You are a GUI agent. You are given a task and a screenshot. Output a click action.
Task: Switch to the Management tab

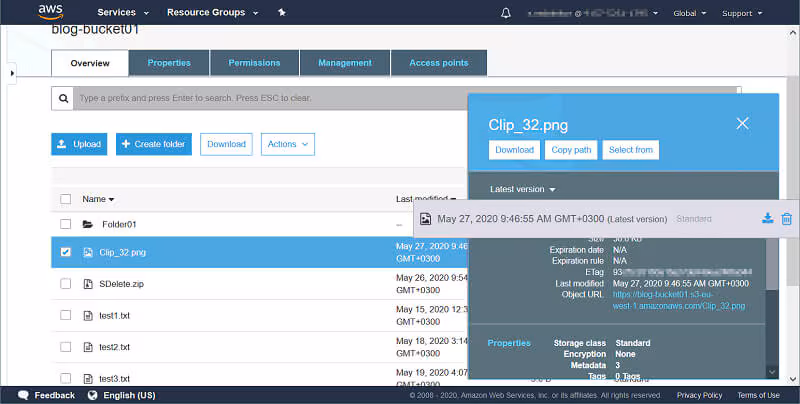(345, 63)
